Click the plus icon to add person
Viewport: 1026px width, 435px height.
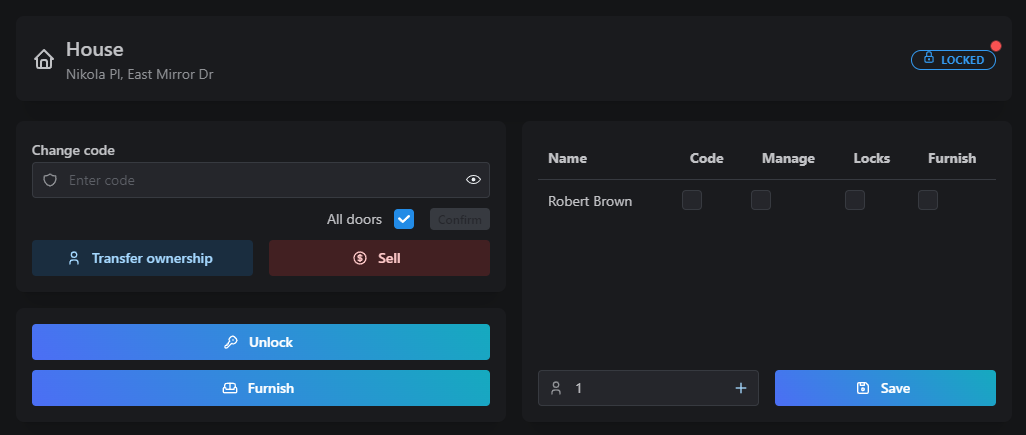coord(741,388)
